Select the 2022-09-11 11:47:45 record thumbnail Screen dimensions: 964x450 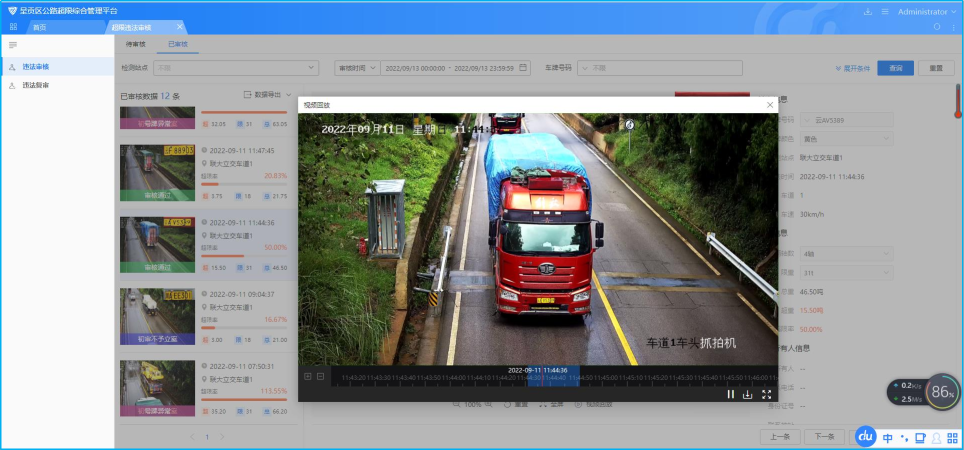pos(157,174)
